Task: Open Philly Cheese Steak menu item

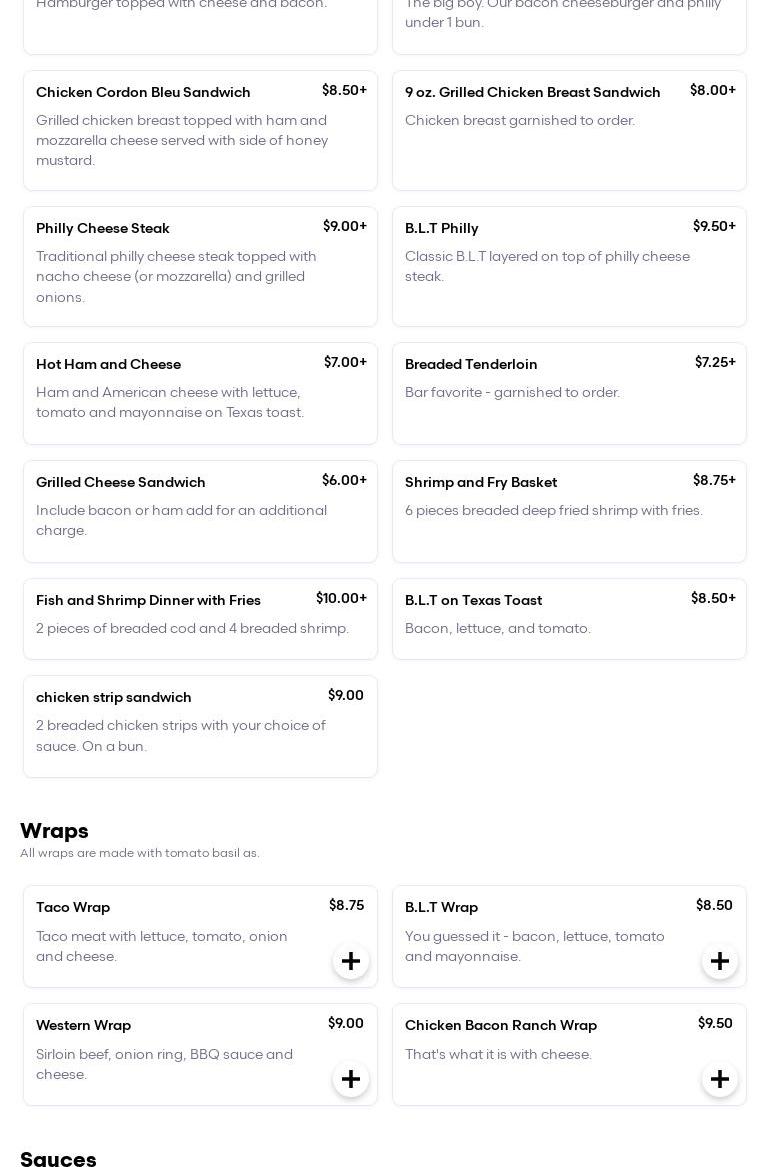Action: point(200,266)
